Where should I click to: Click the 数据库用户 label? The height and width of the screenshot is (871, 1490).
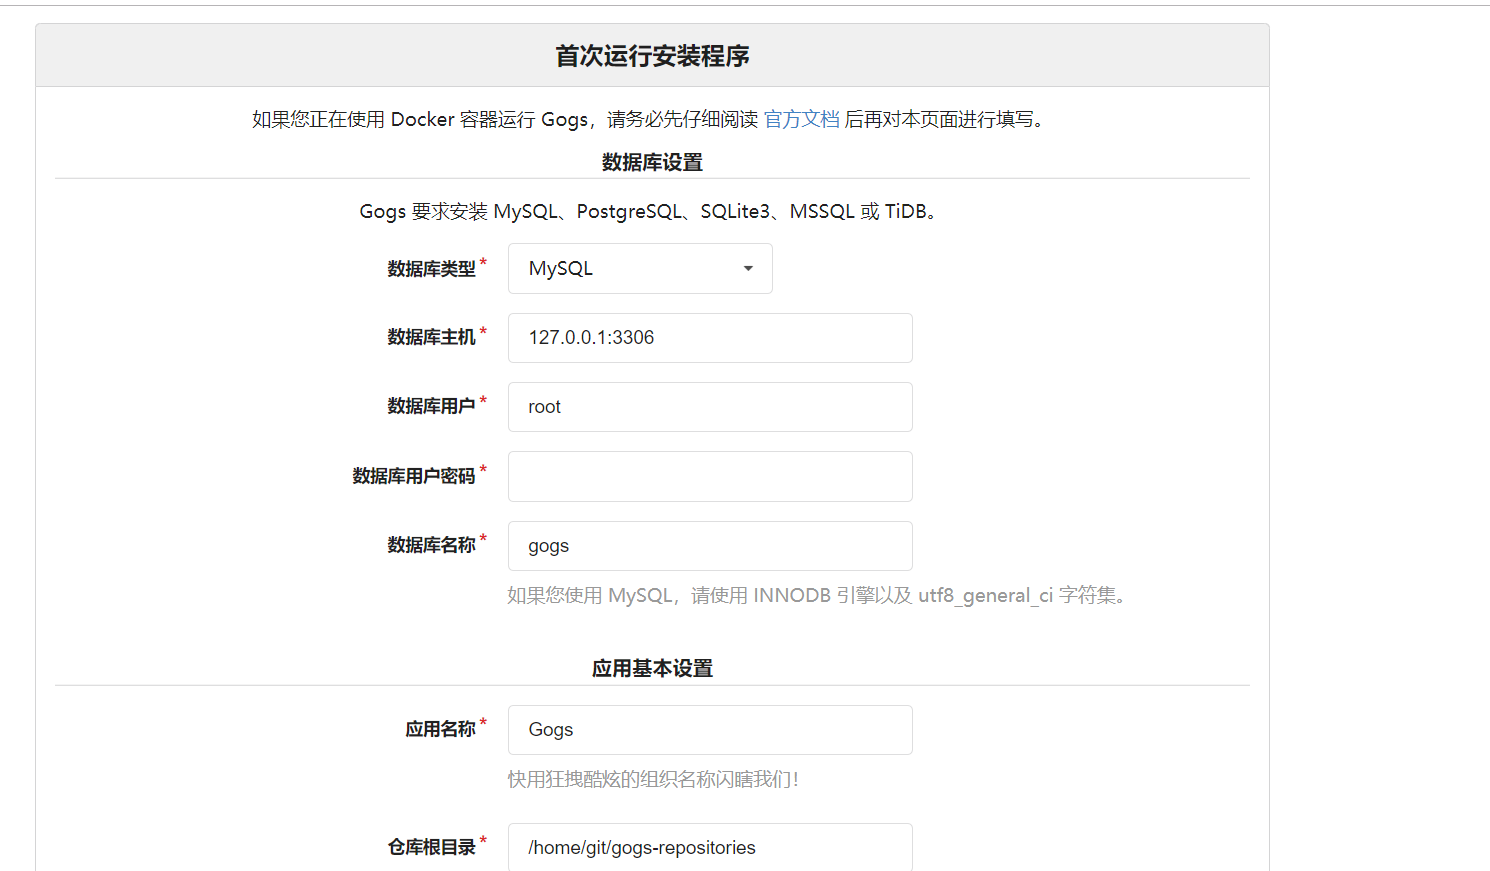pos(431,407)
